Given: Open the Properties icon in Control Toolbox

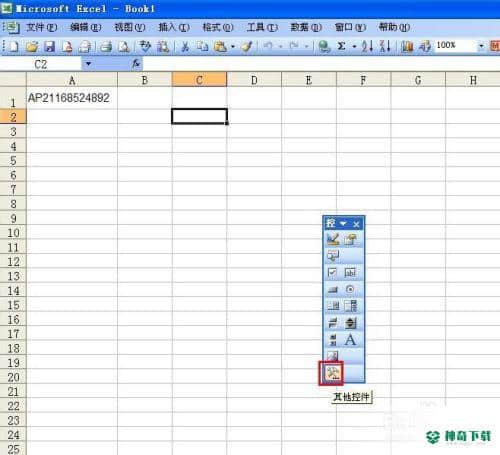Looking at the screenshot, I should coord(350,239).
